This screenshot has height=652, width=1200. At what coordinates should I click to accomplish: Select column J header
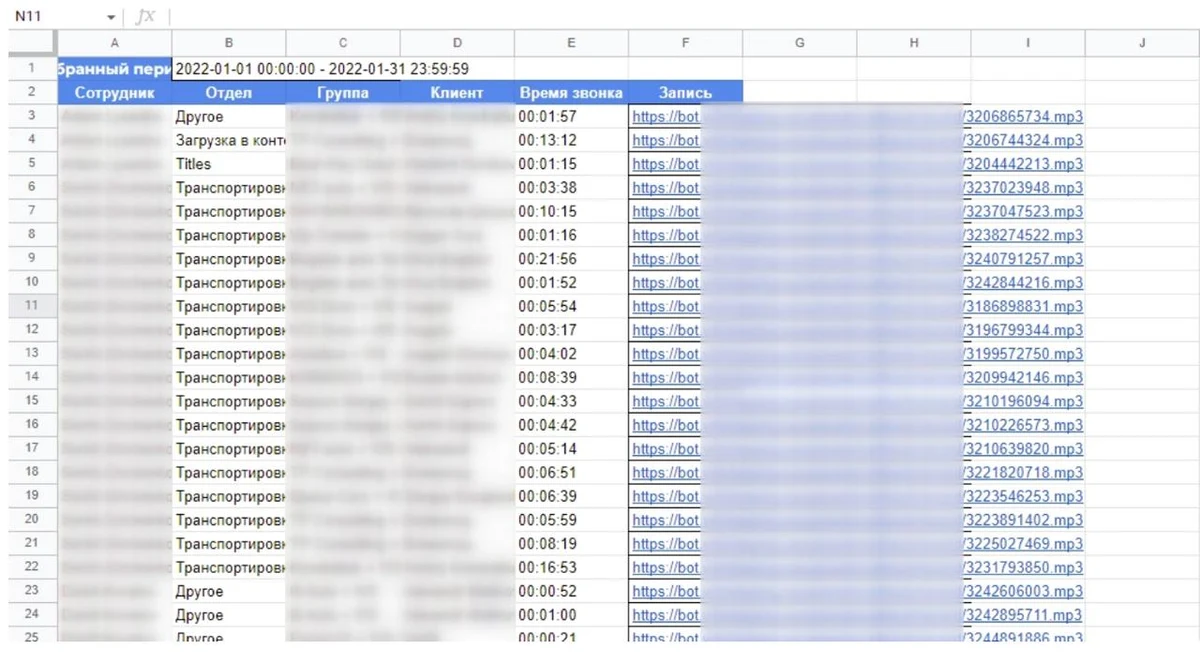tap(1142, 43)
